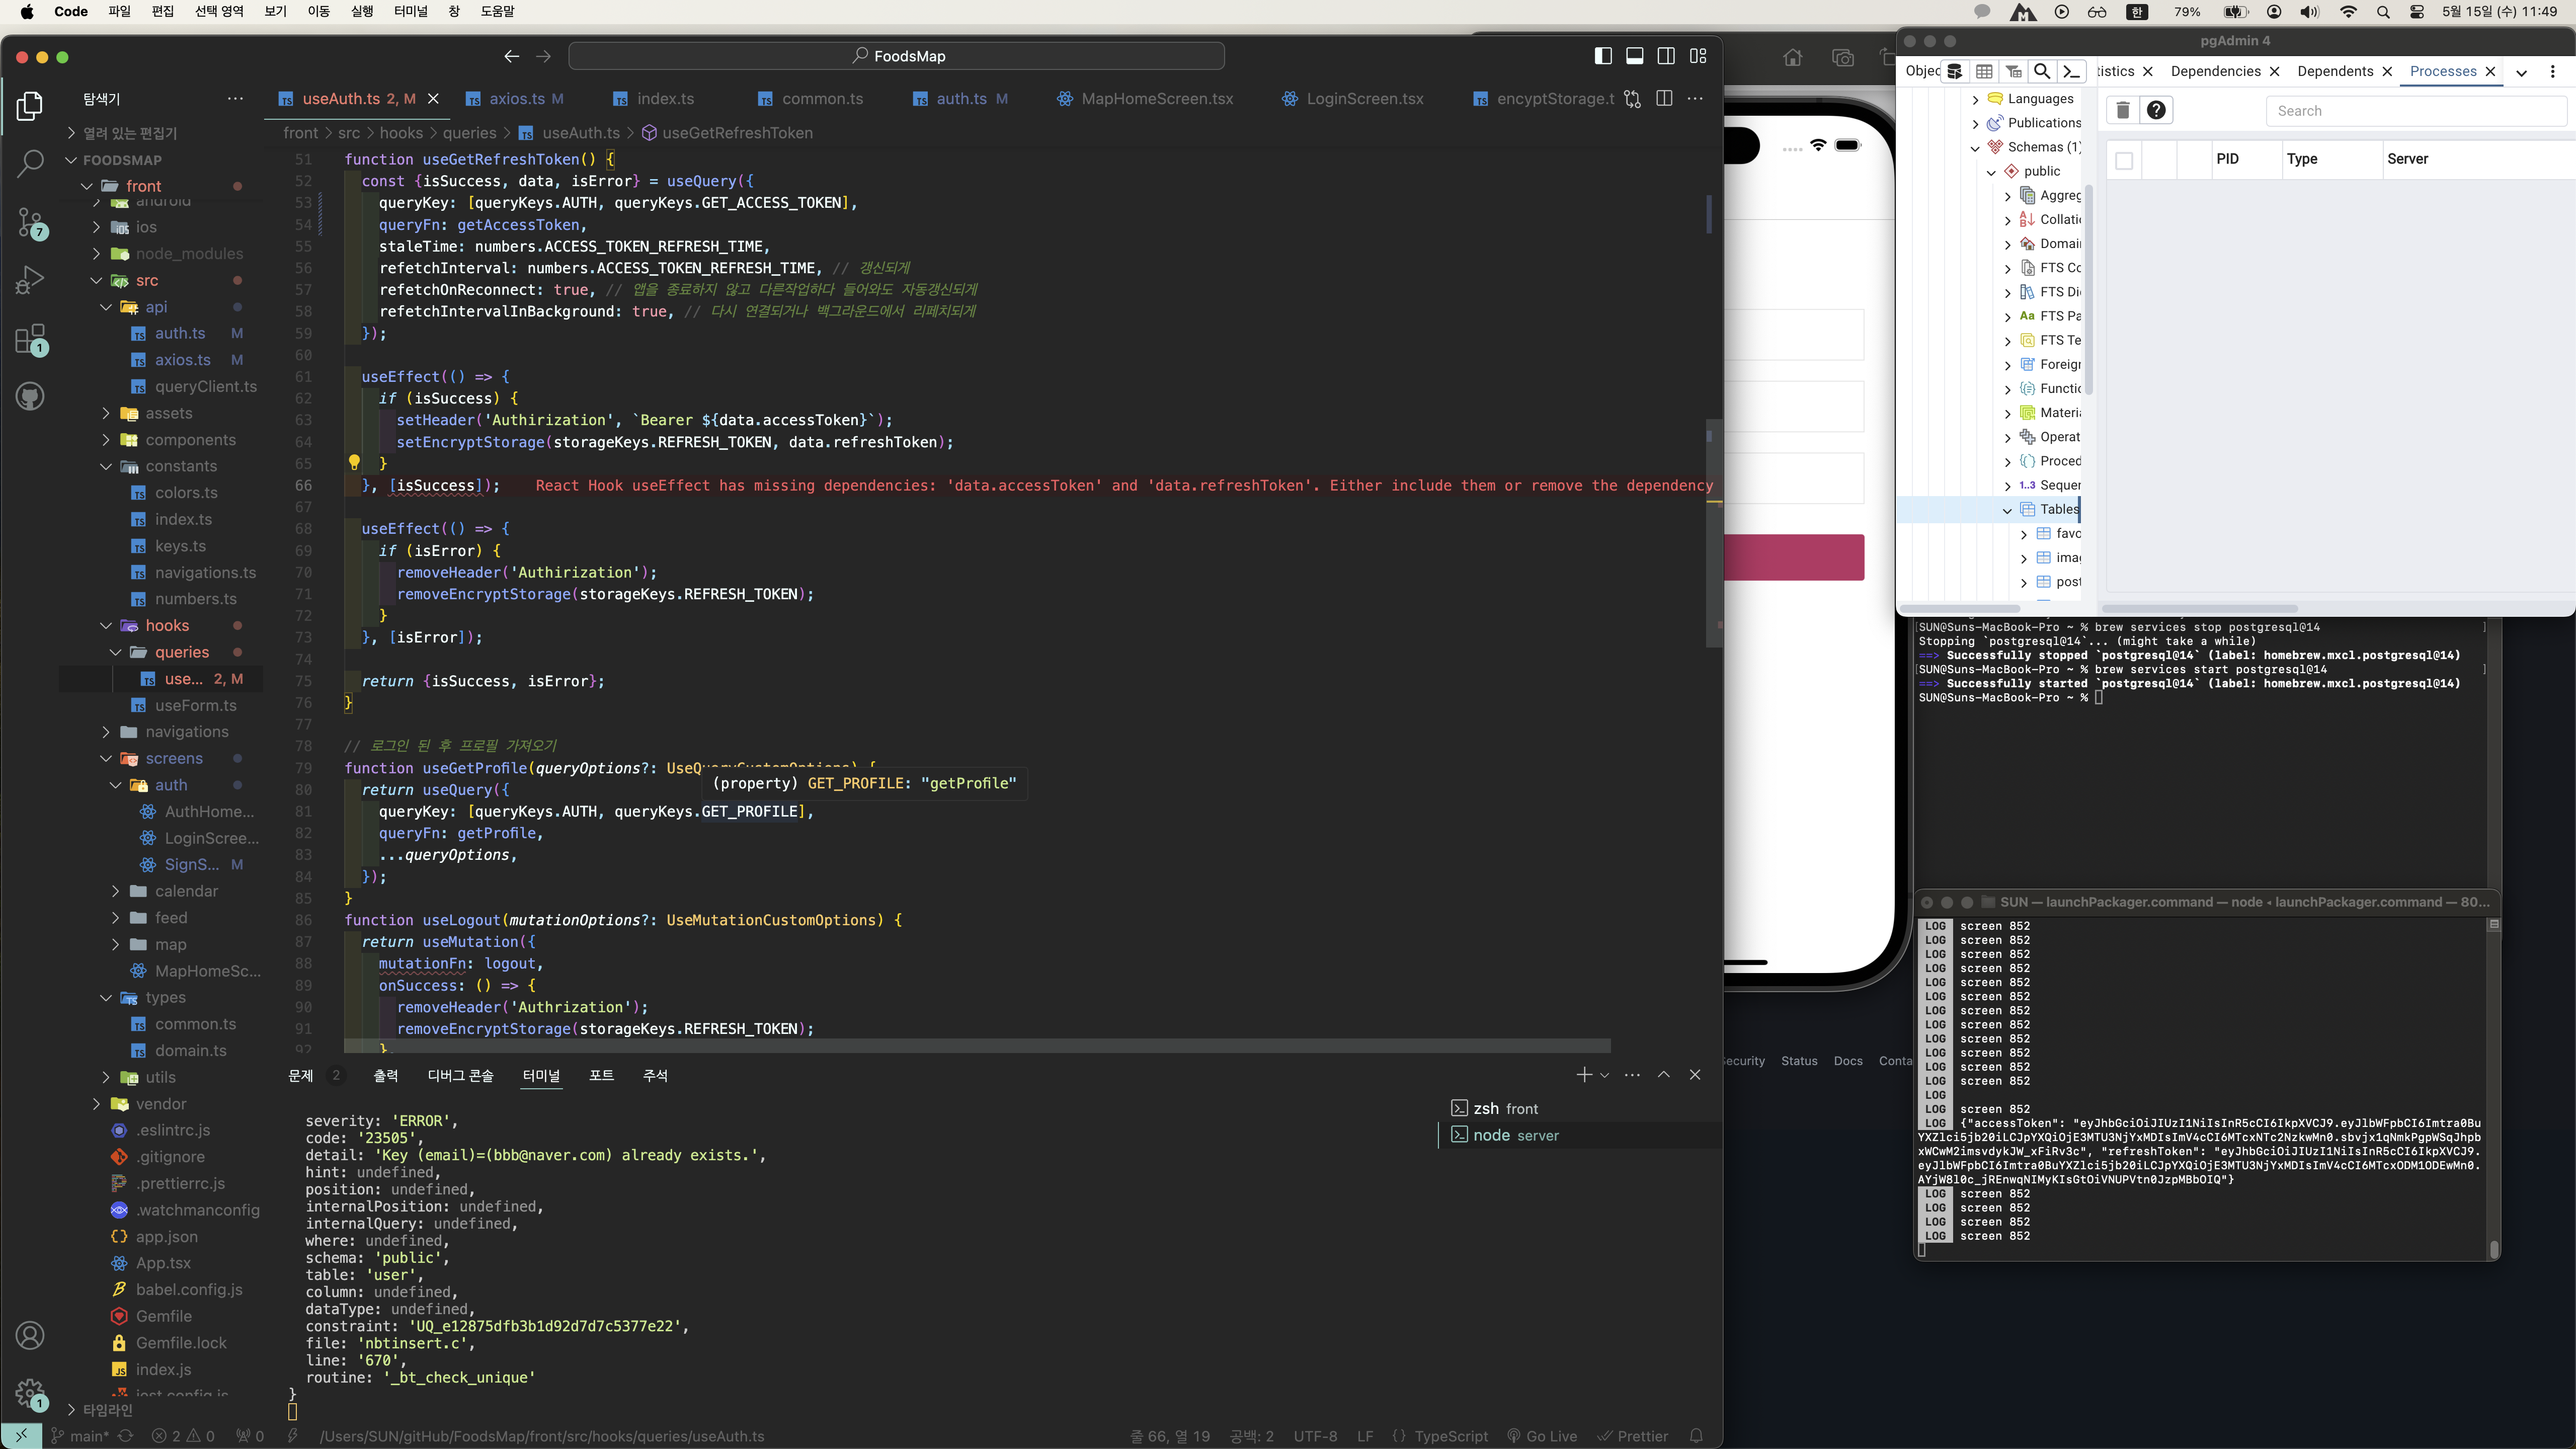Click the open changes compare icon
This screenshot has width=2576, height=1449.
click(x=1633, y=99)
